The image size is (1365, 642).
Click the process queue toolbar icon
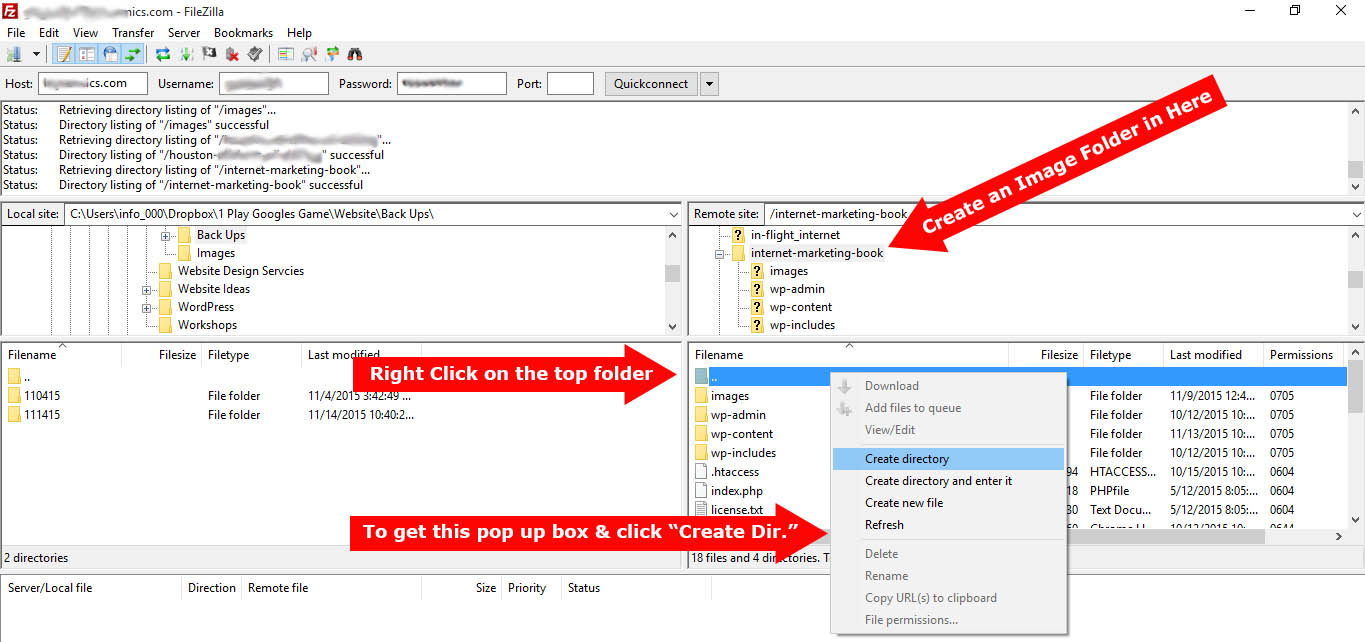(x=186, y=54)
